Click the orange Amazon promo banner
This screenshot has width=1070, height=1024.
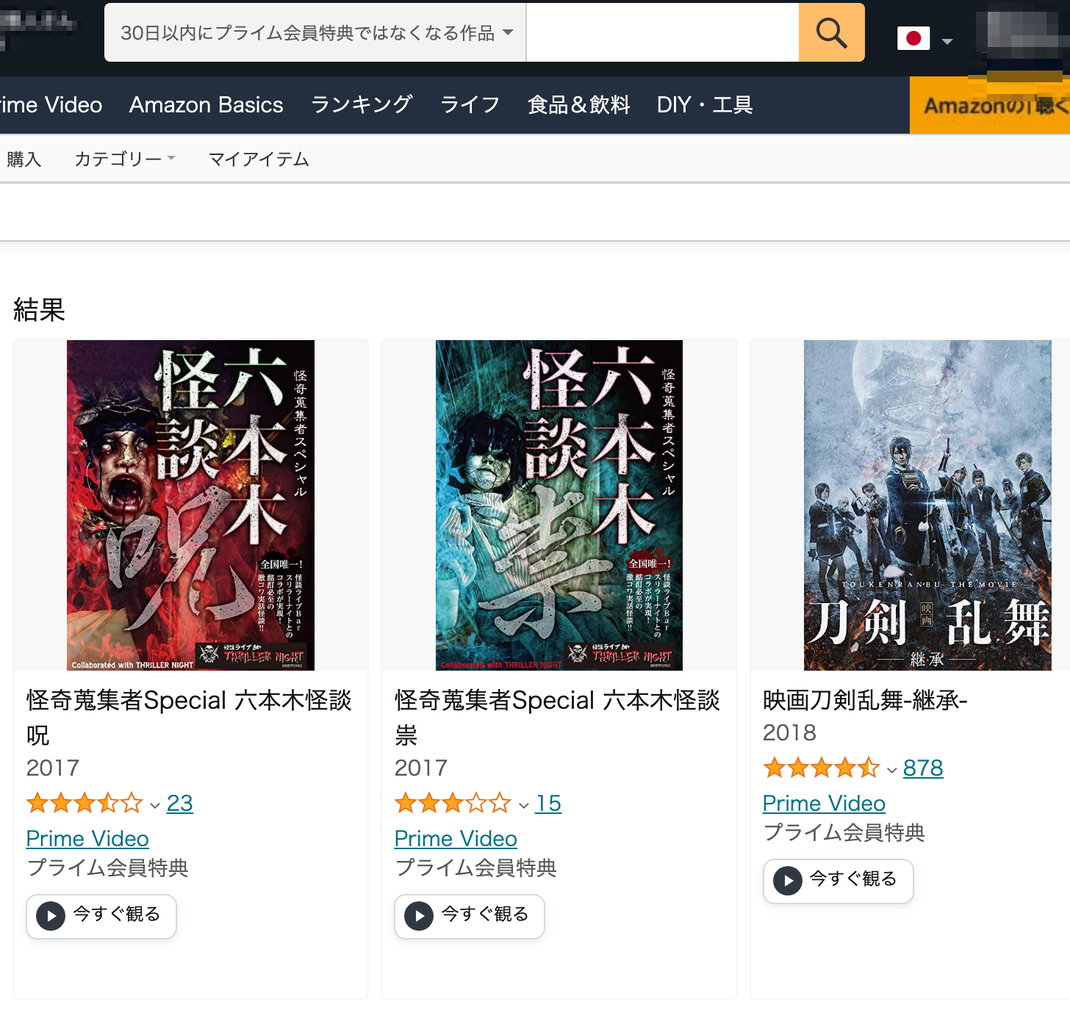click(x=989, y=105)
